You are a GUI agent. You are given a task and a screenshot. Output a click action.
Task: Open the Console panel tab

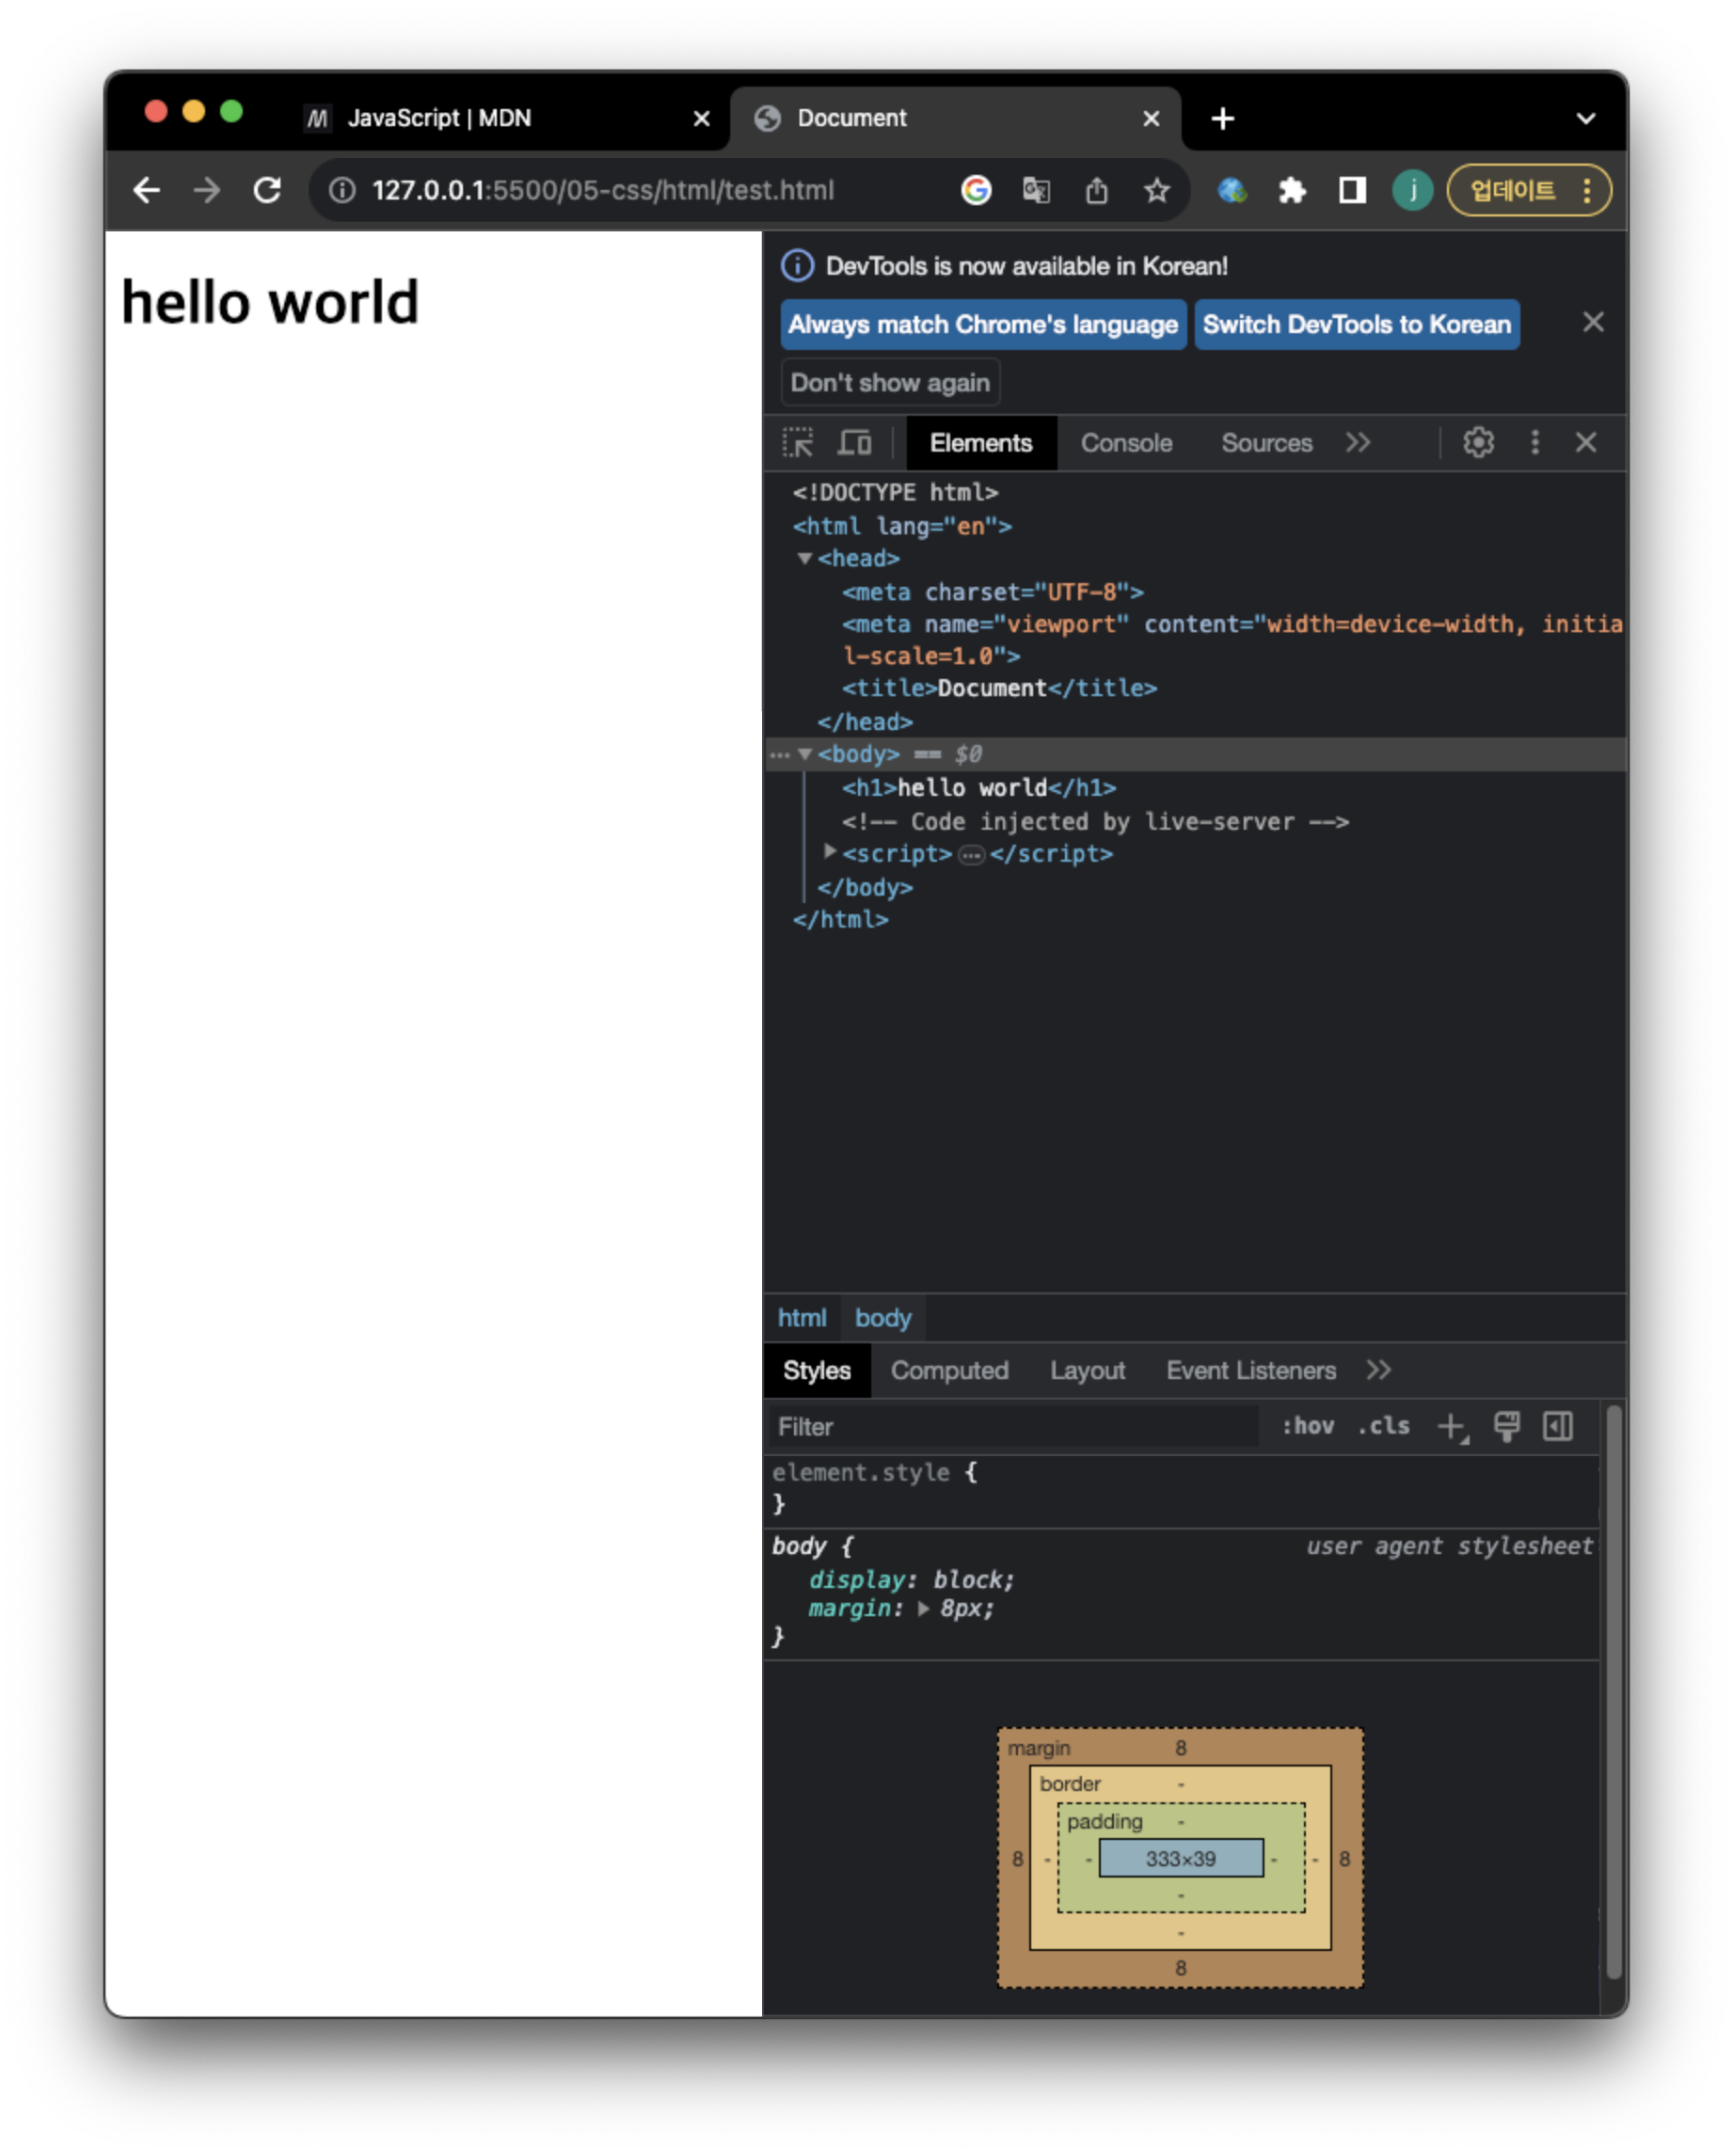pyautogui.click(x=1125, y=442)
